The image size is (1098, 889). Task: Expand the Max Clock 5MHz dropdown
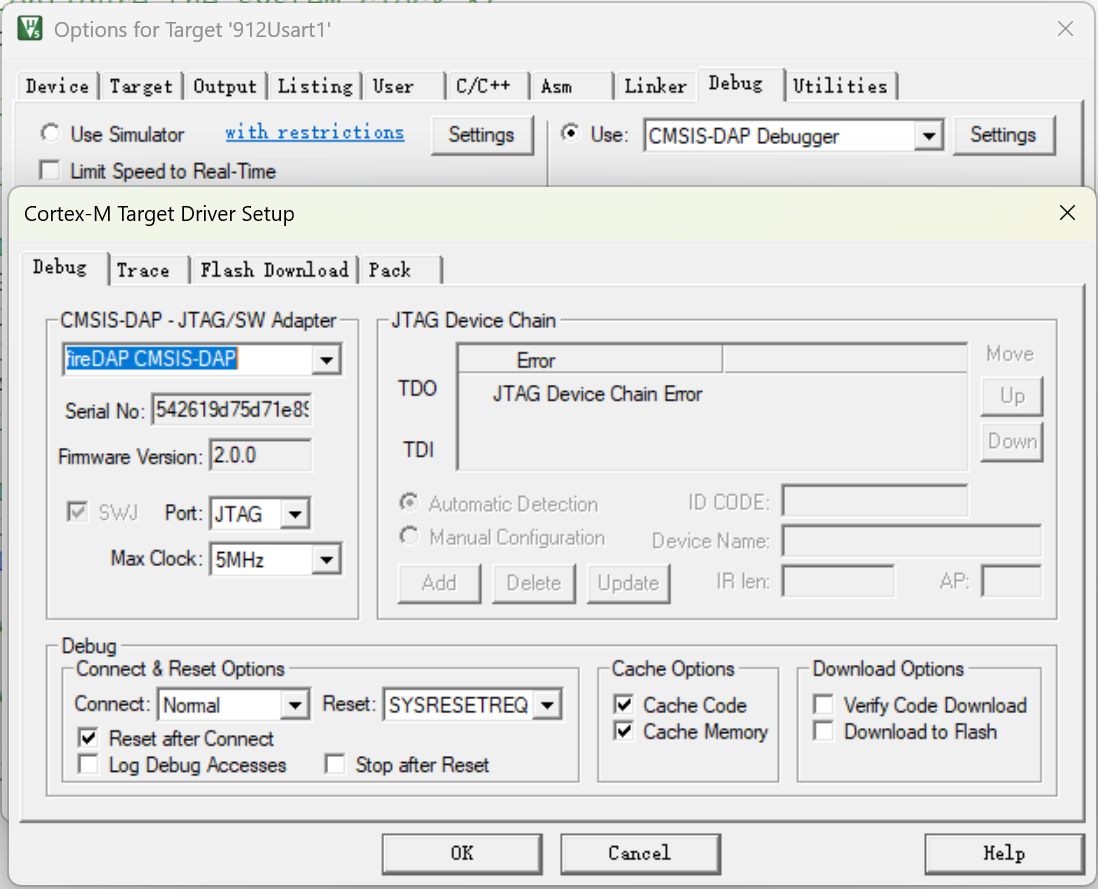tap(326, 559)
